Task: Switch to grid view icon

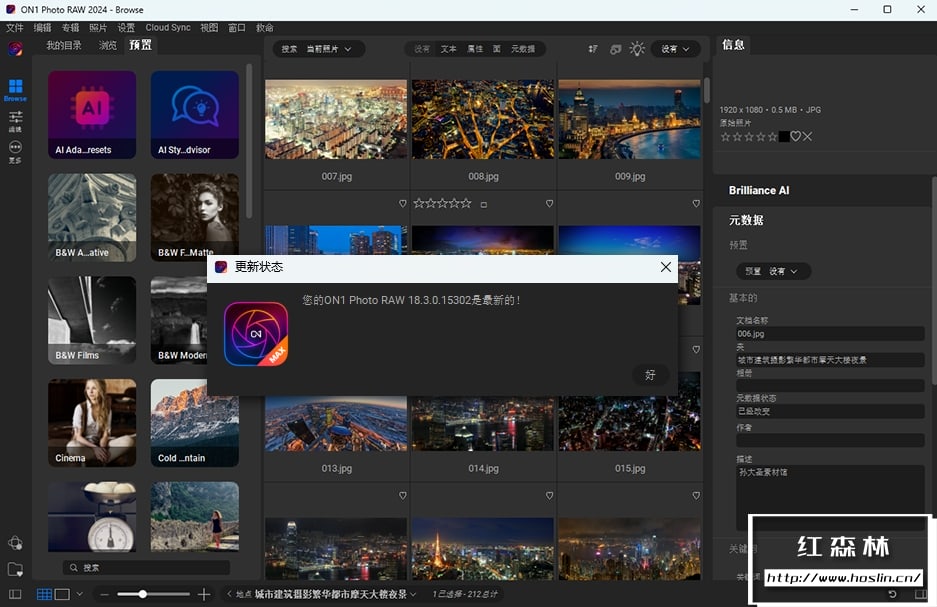Action: [x=44, y=594]
